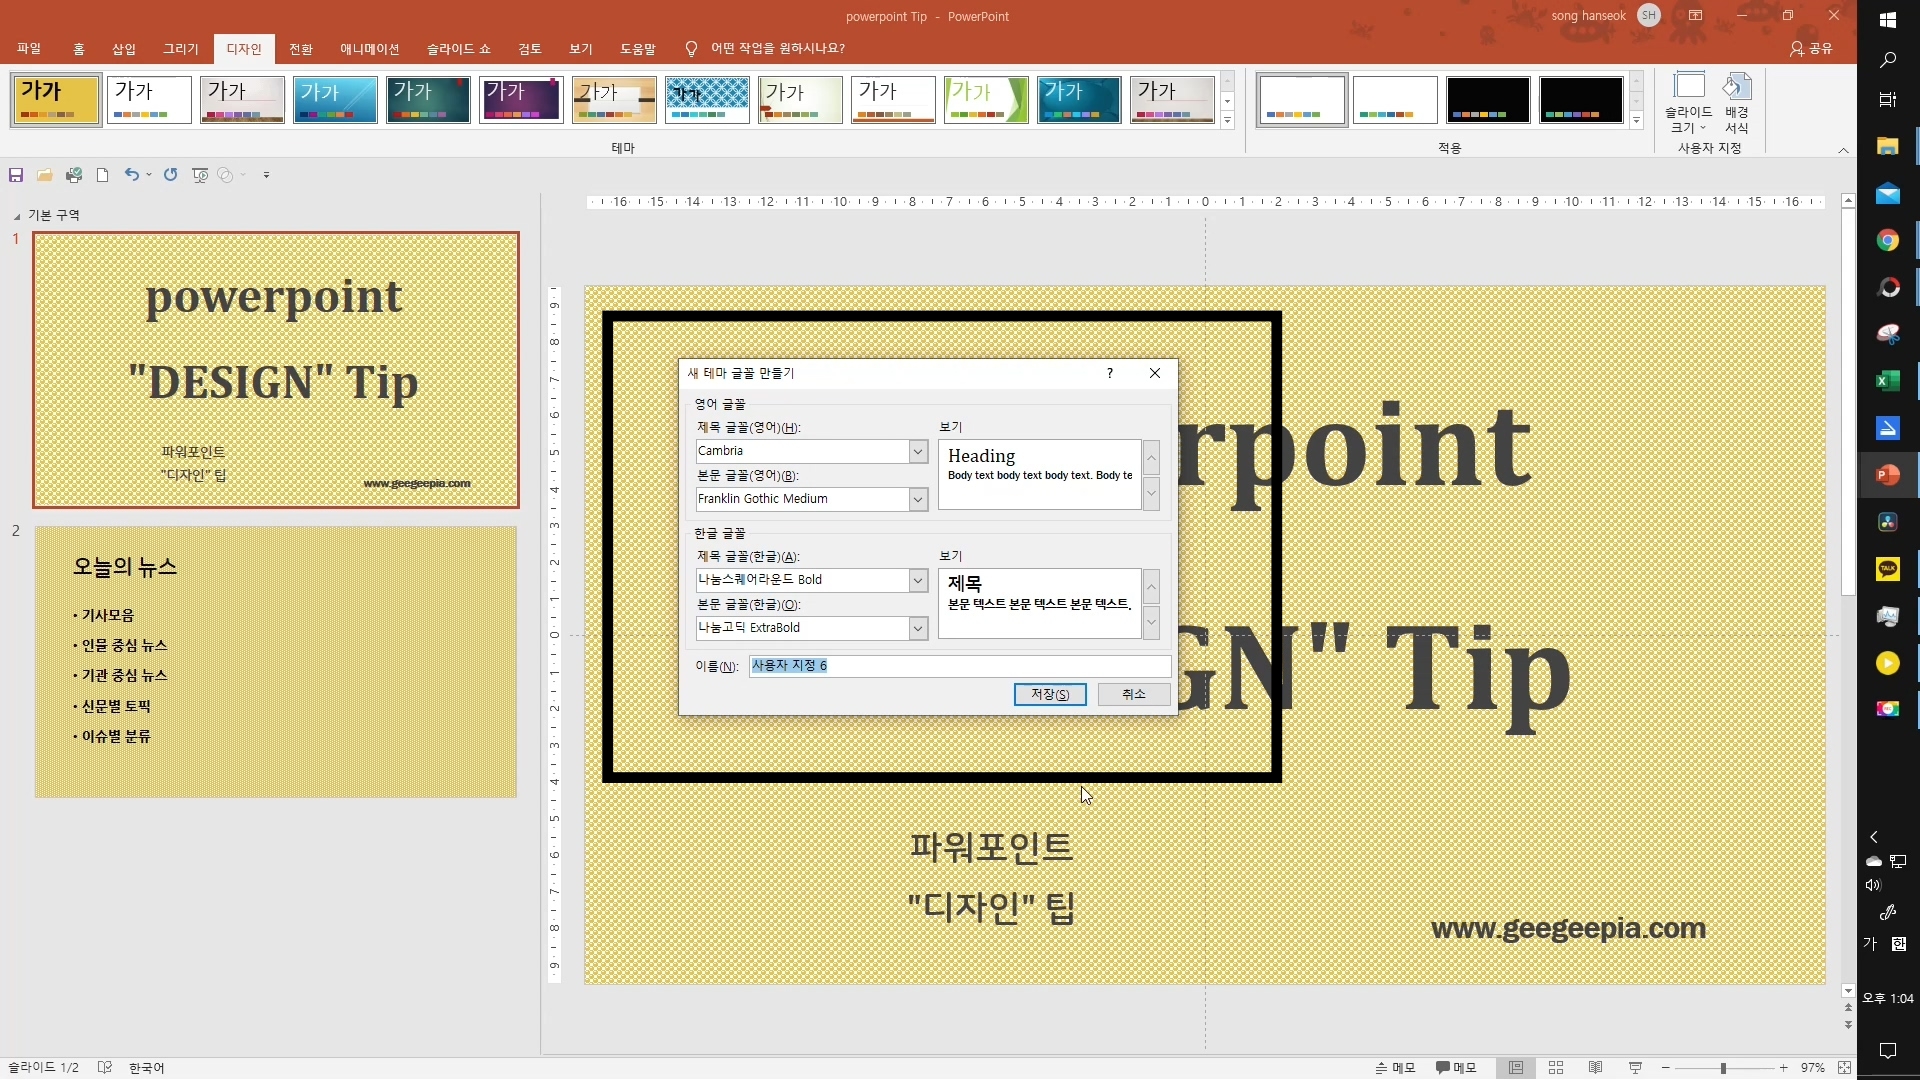This screenshot has height=1080, width=1920.
Task: Click fit slide to window icon
Action: (x=1844, y=1068)
